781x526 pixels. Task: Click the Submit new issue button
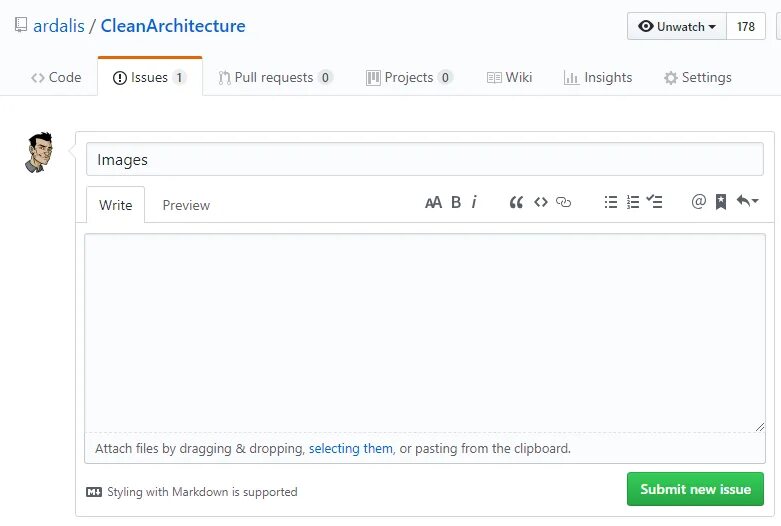[x=695, y=489]
